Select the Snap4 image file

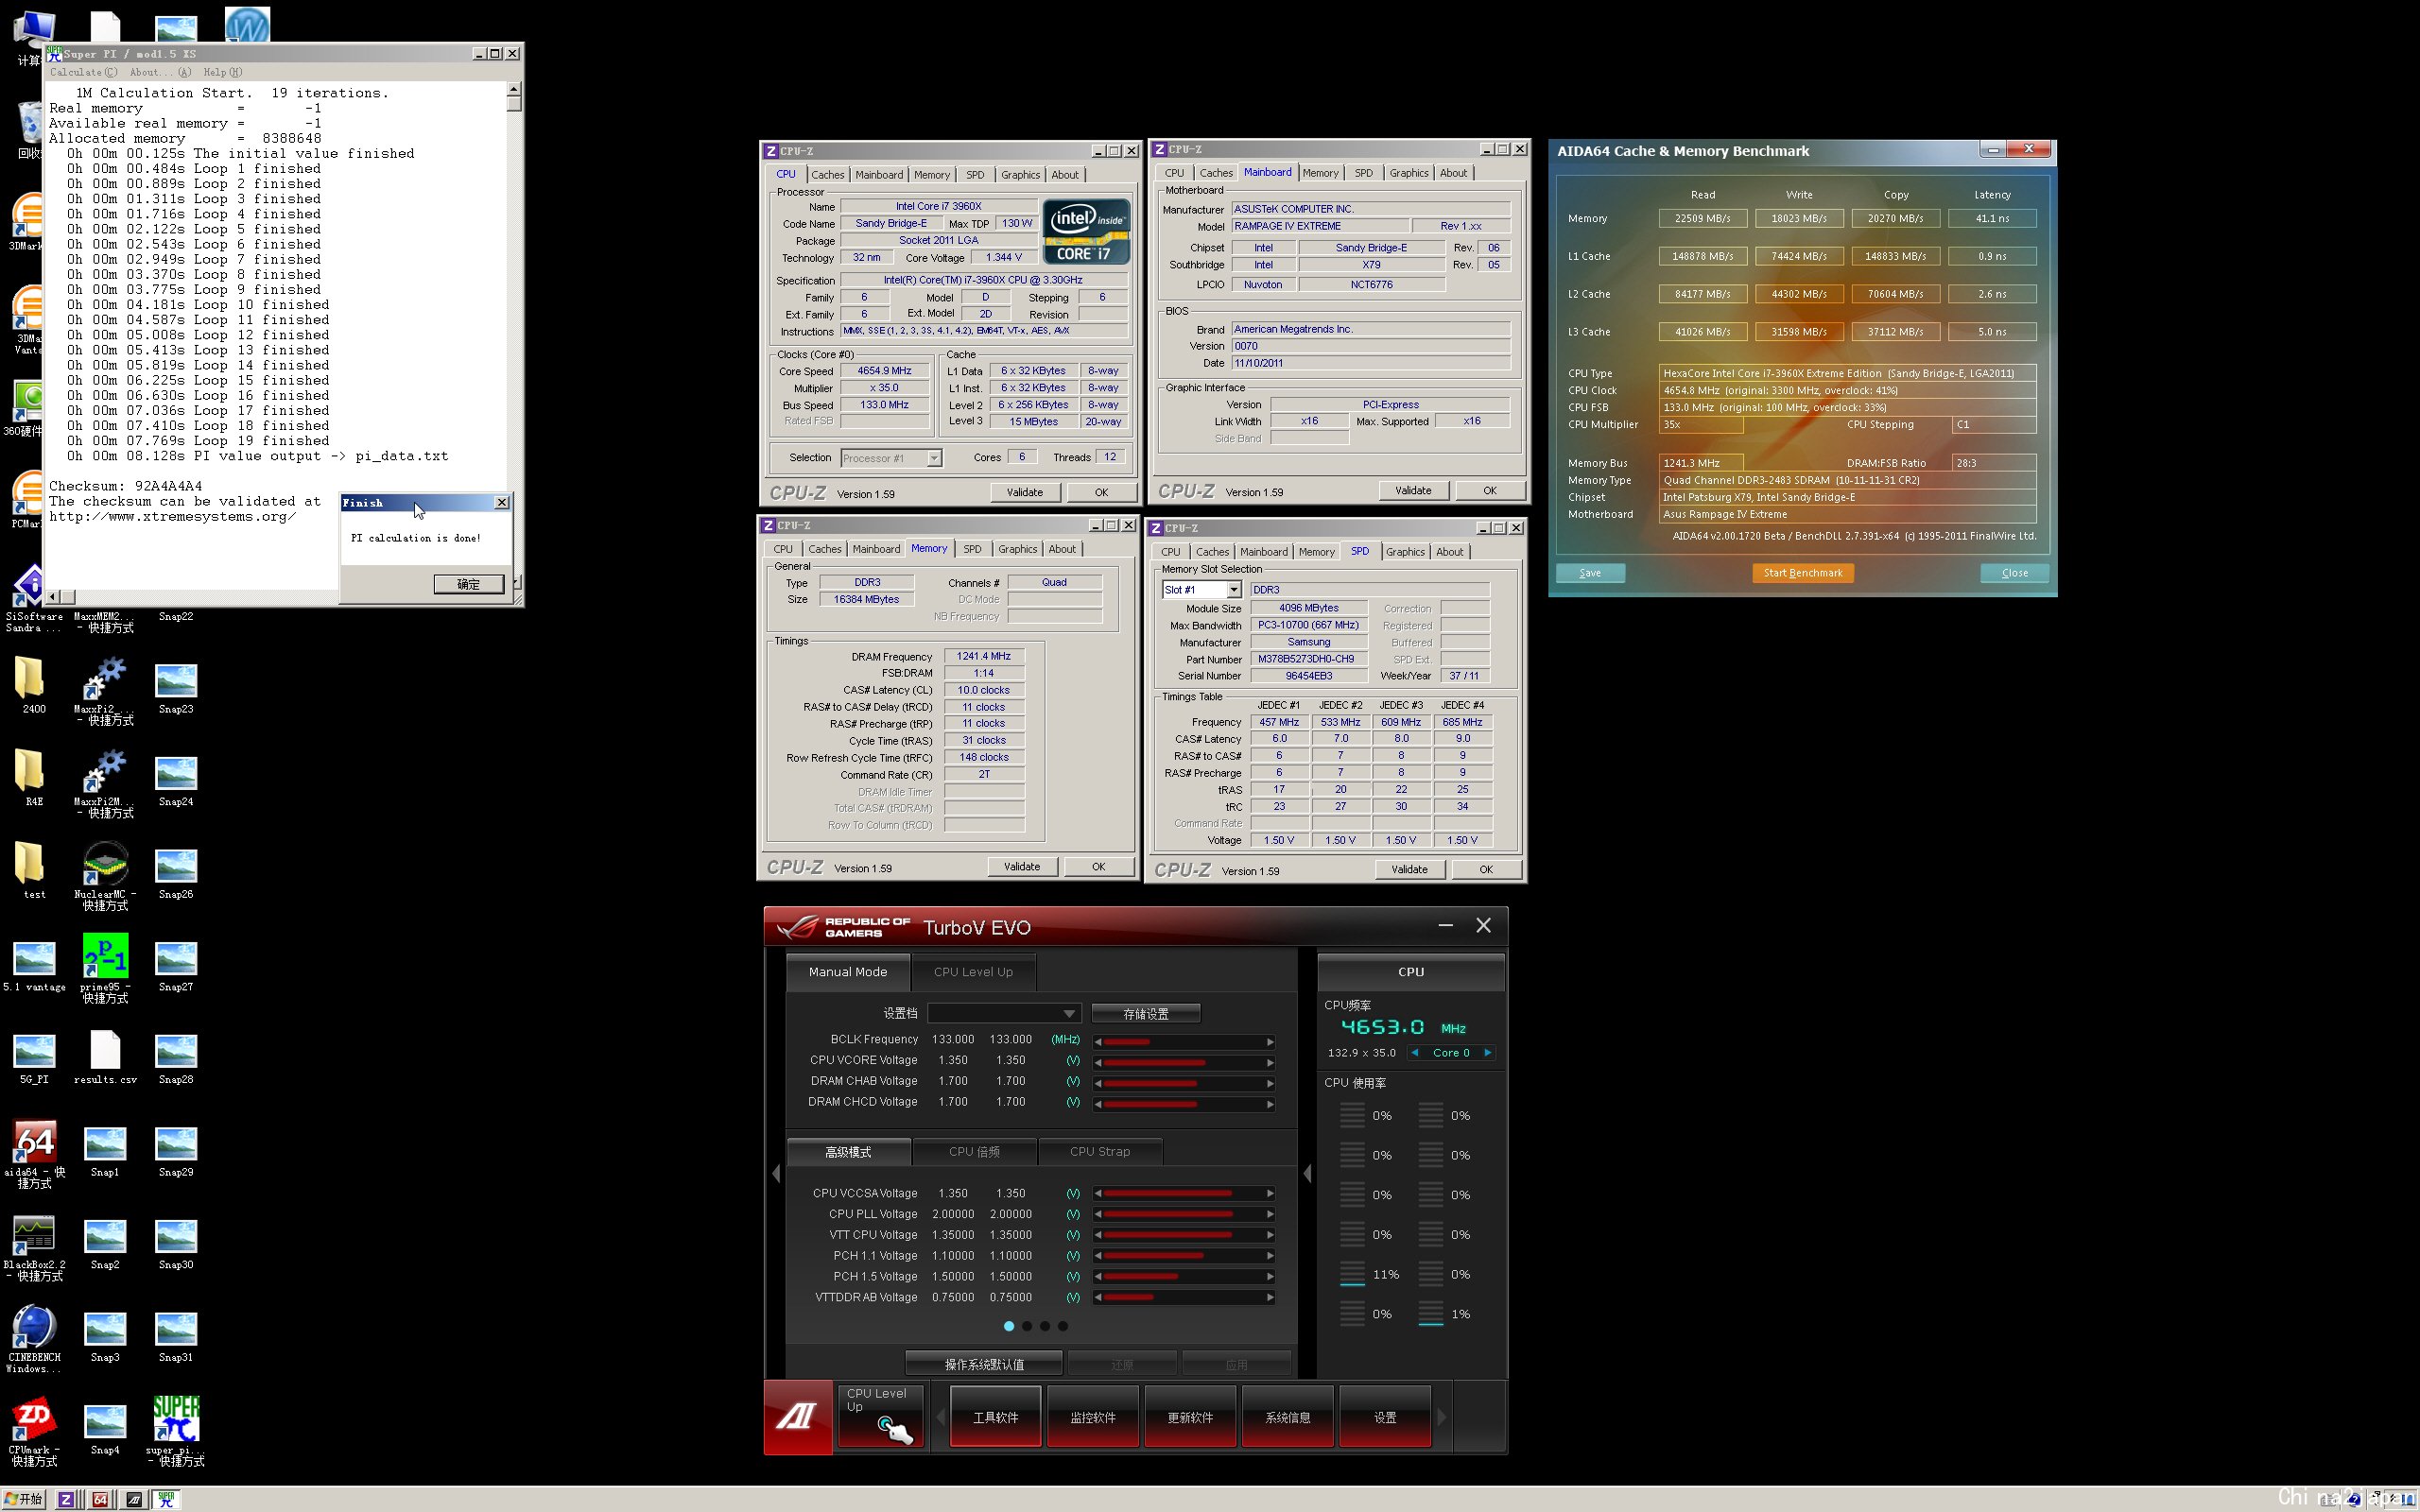click(105, 1429)
